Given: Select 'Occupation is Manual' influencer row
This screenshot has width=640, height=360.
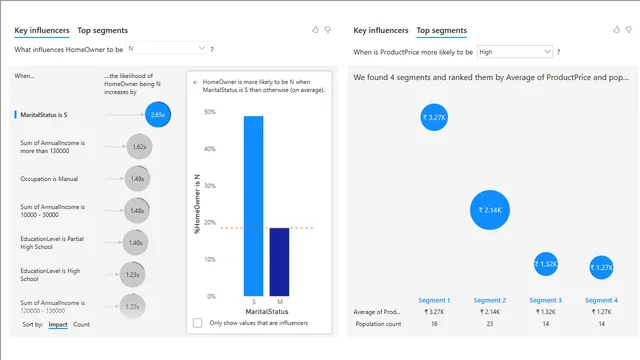Looking at the screenshot, I should point(49,179).
